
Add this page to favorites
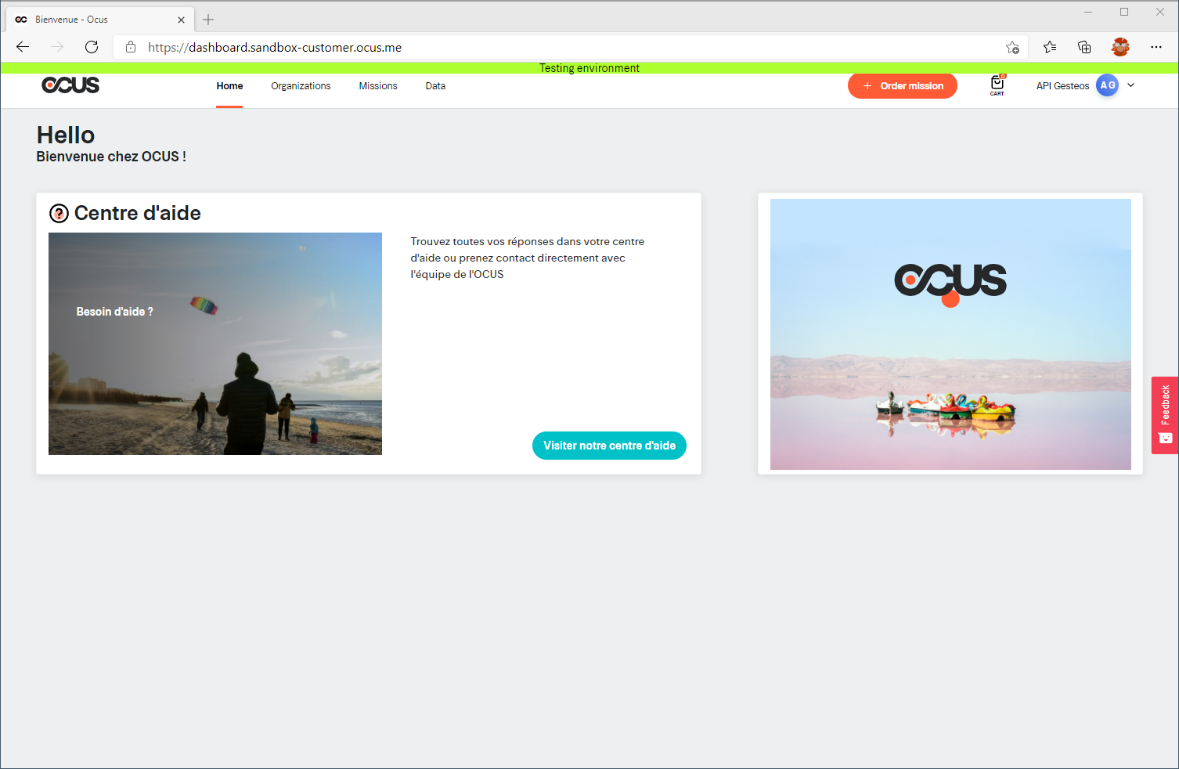1012,47
